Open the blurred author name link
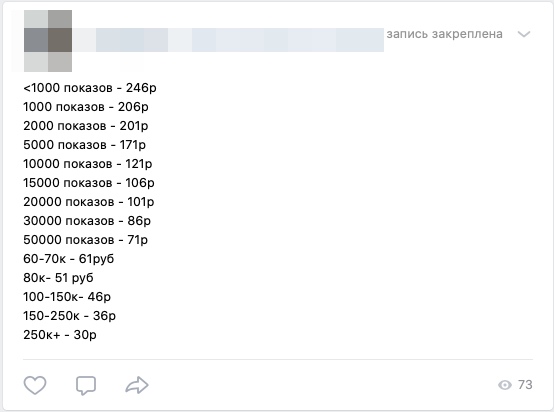554x412 pixels. 228,40
